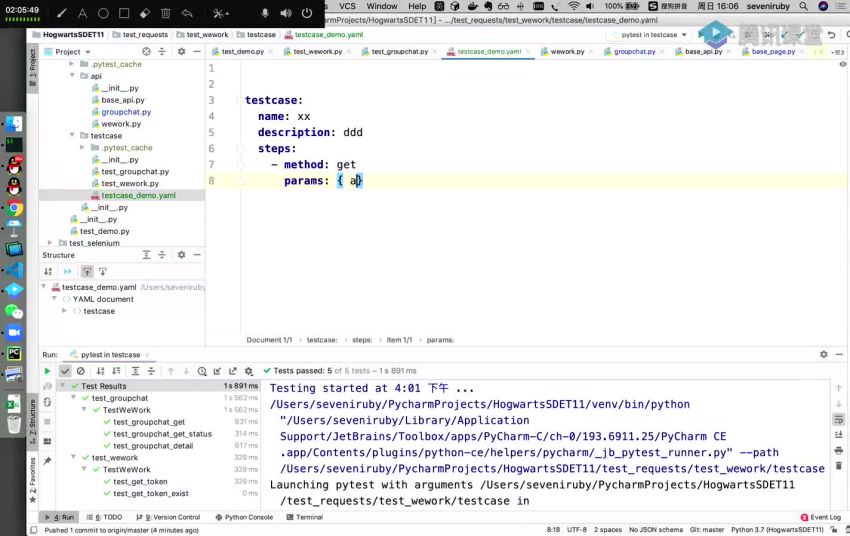This screenshot has width=850, height=536.
Task: Expand the testcase node in Structure panel
Action: [x=65, y=311]
